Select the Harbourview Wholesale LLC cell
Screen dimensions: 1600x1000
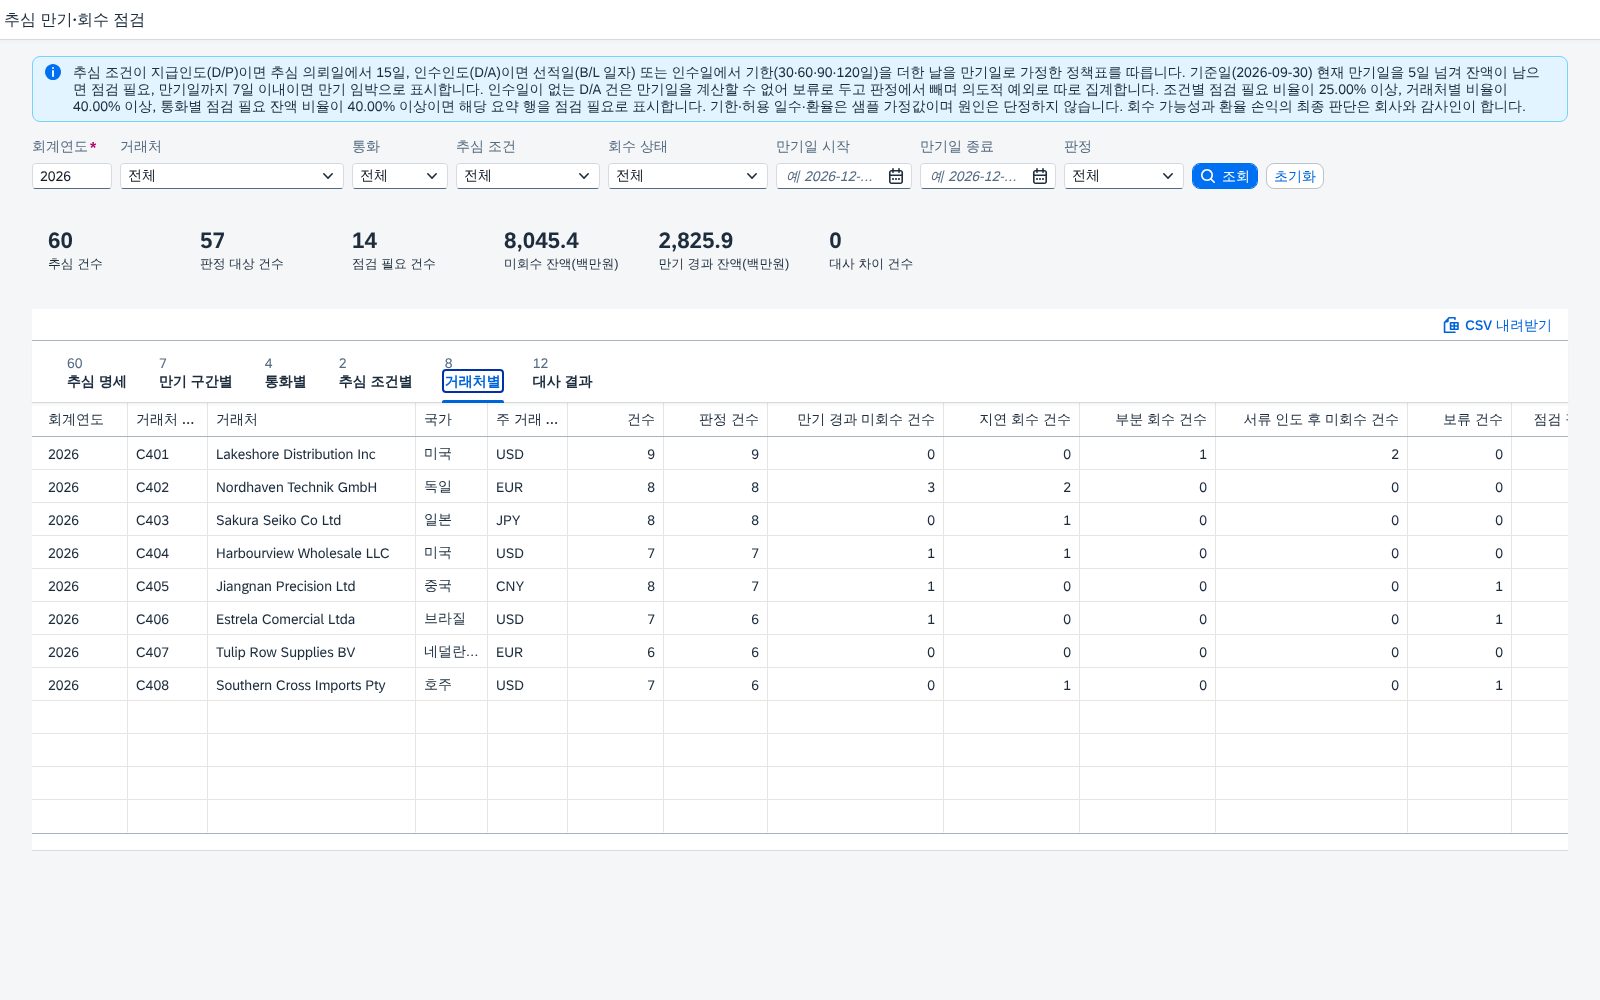coord(311,553)
